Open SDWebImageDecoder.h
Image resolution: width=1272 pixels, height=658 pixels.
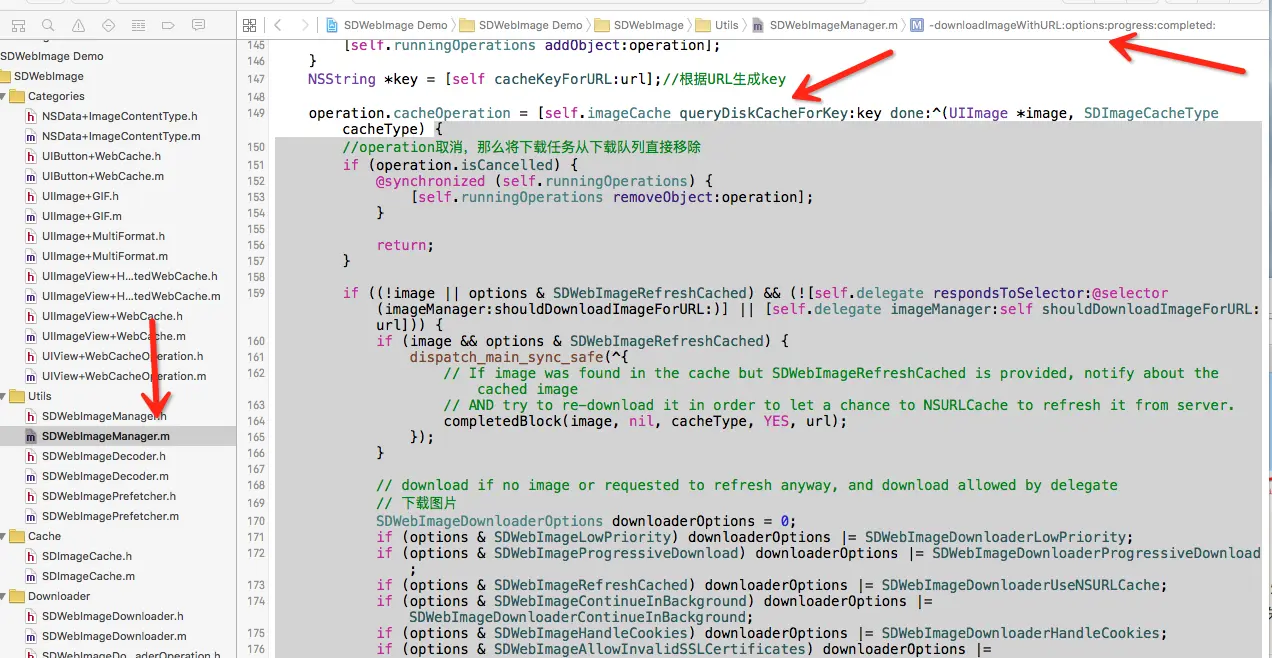(x=104, y=456)
